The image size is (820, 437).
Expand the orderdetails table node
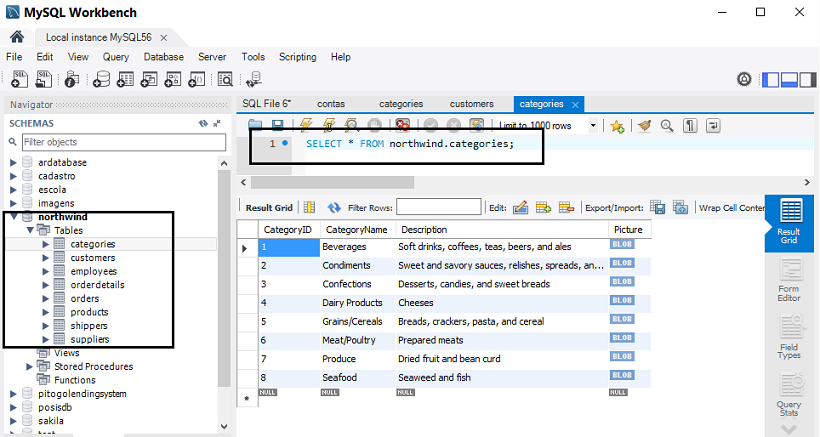45,285
